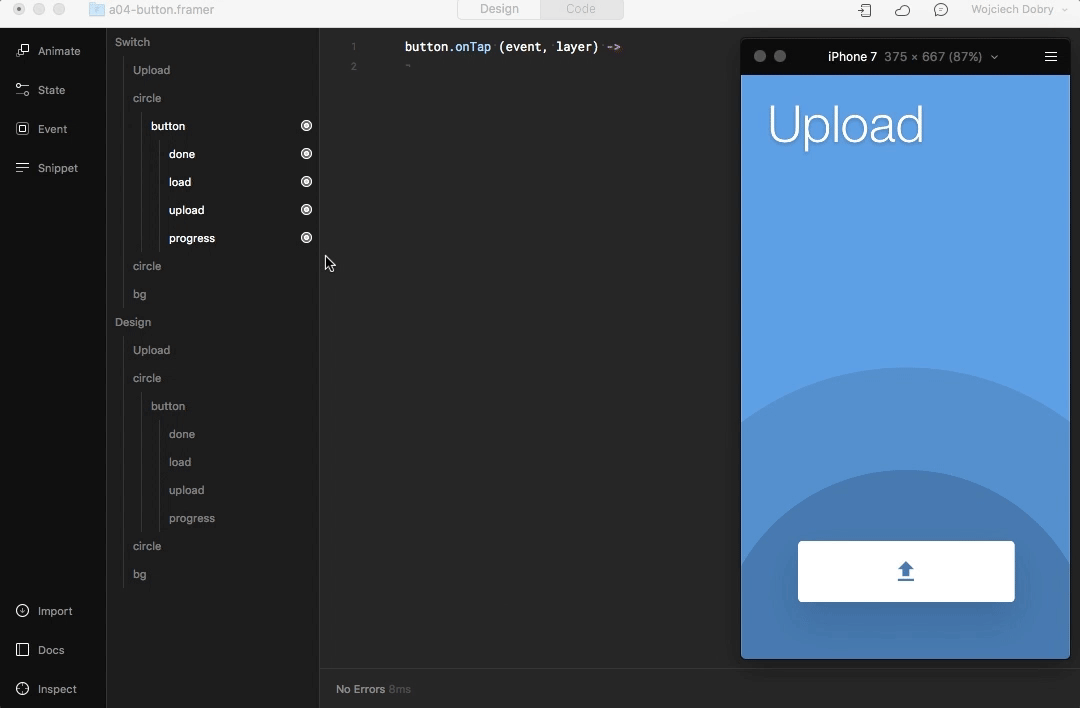Open the Animate panel icon

23,50
